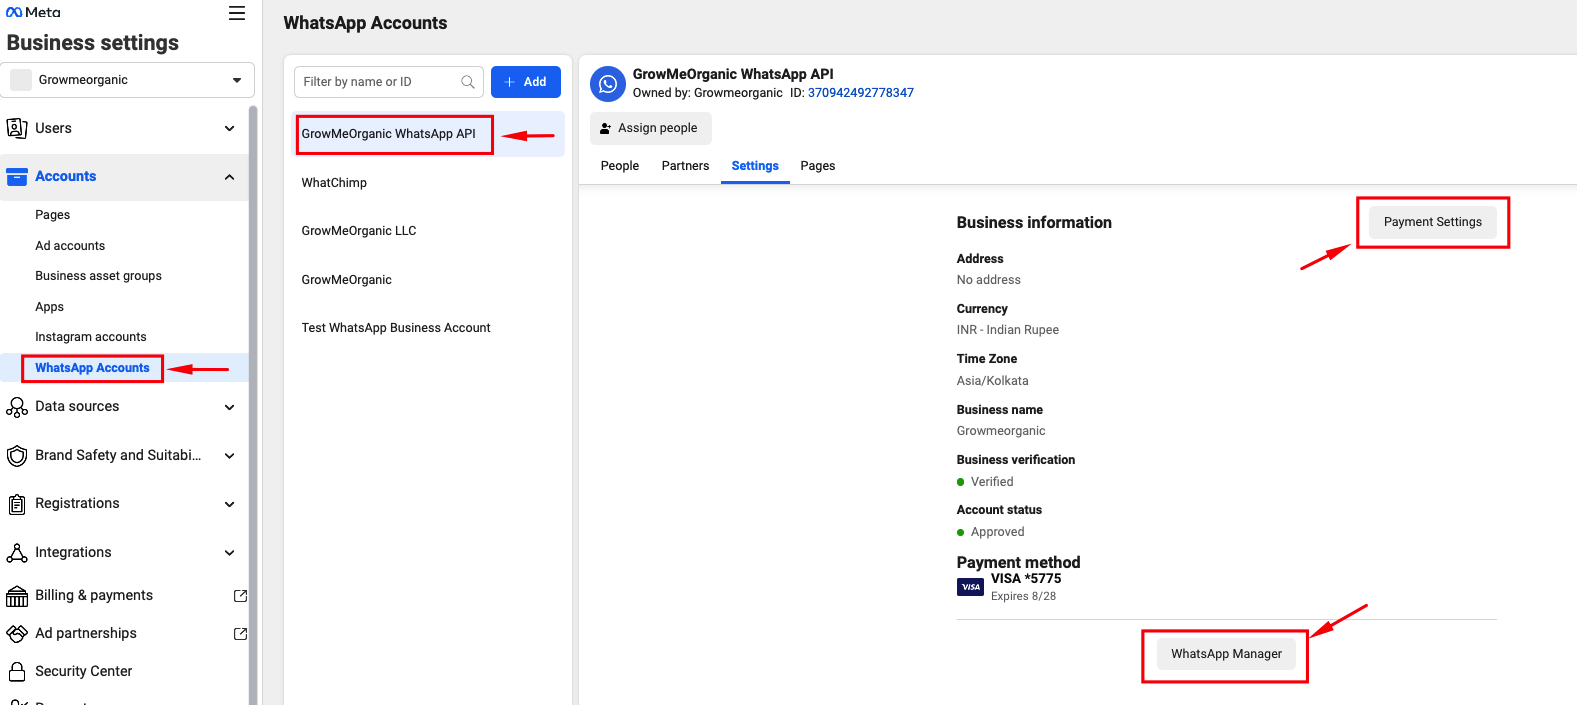Open WhatsApp Manager

click(x=1226, y=654)
